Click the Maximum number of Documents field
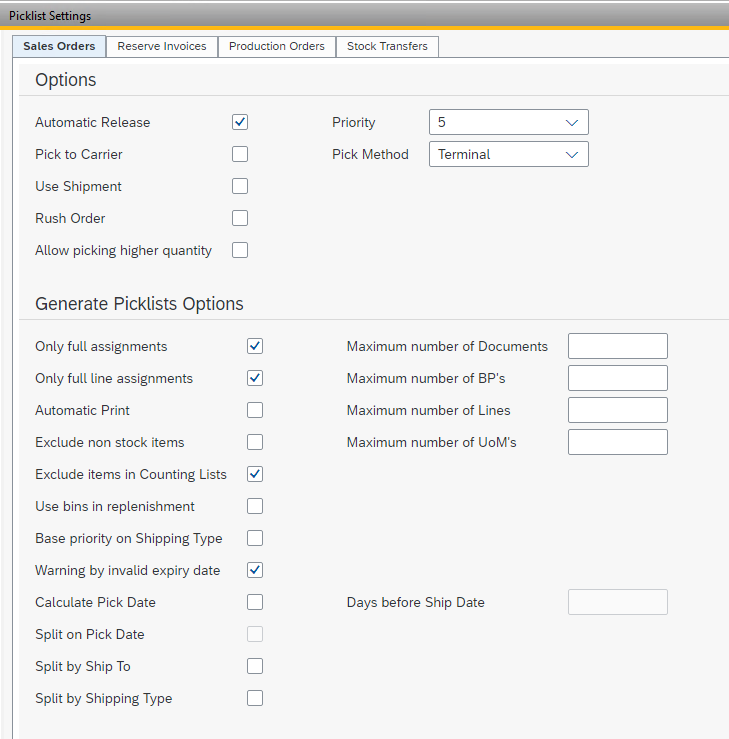Viewport: 729px width, 739px height. (617, 346)
